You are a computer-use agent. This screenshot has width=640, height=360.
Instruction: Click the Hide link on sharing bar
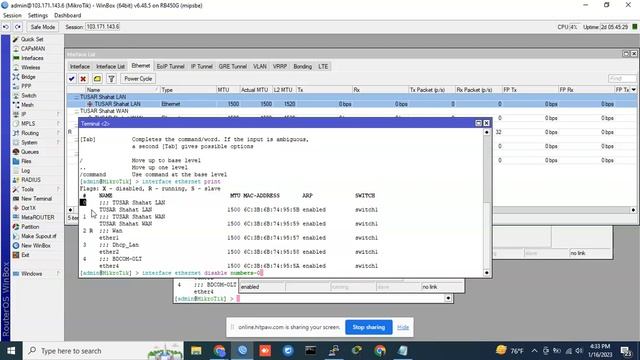[x=403, y=327]
